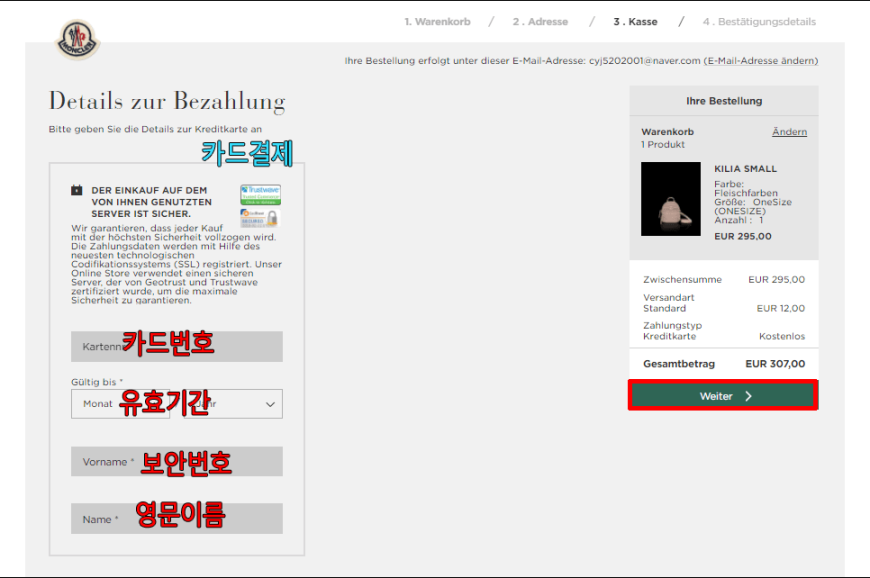Click the lock icon beside security heading
Image resolution: width=870 pixels, height=578 pixels.
click(x=77, y=190)
